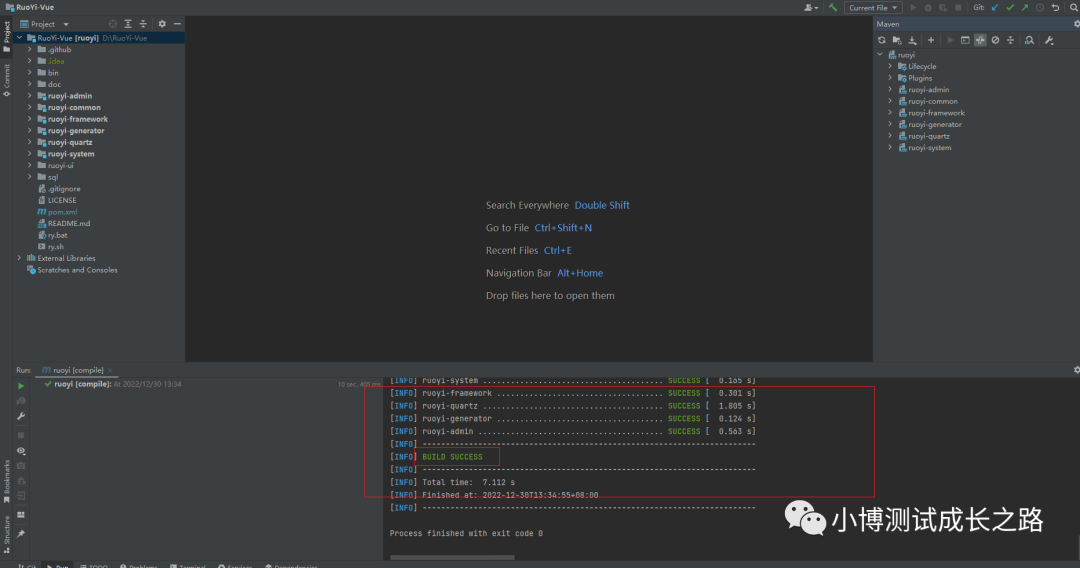This screenshot has width=1080, height=568.
Task: Expand Lifecycle node in Maven panel
Action: [890, 67]
